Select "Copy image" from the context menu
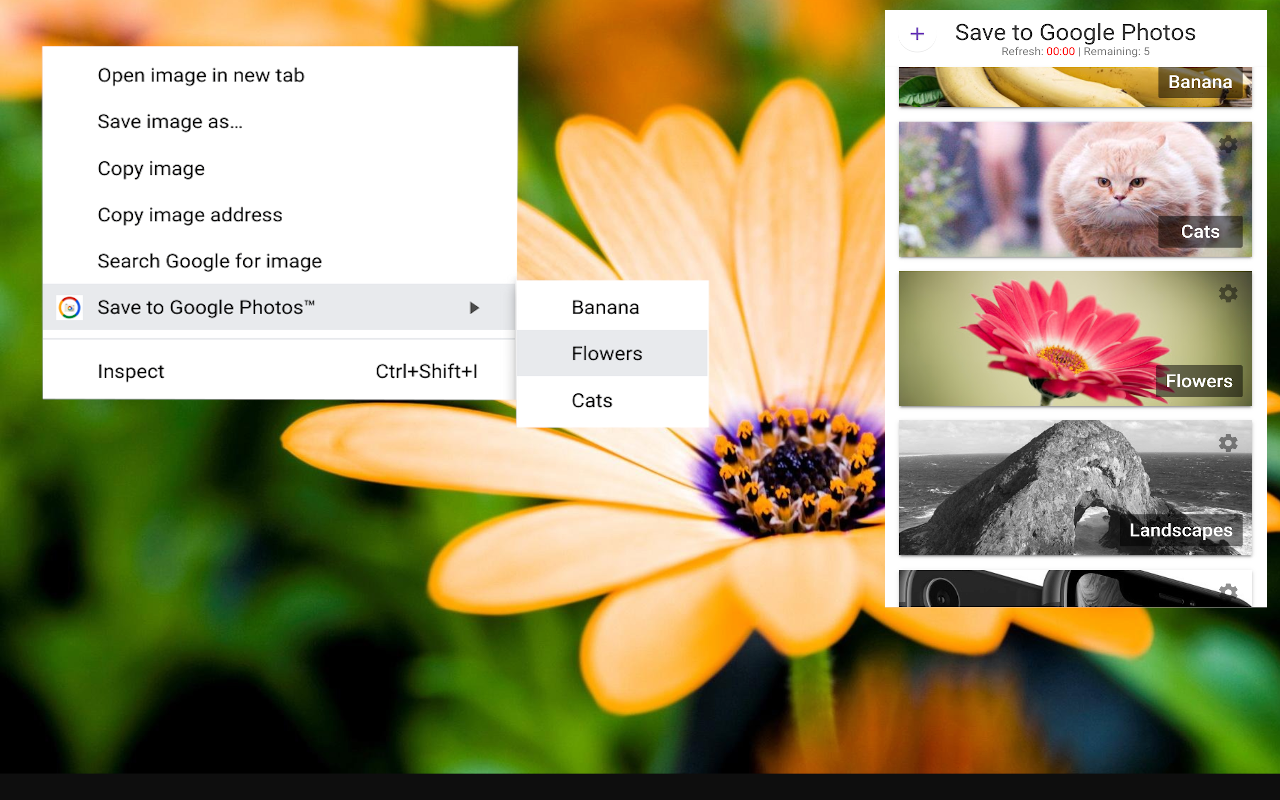1280x800 pixels. 151,168
